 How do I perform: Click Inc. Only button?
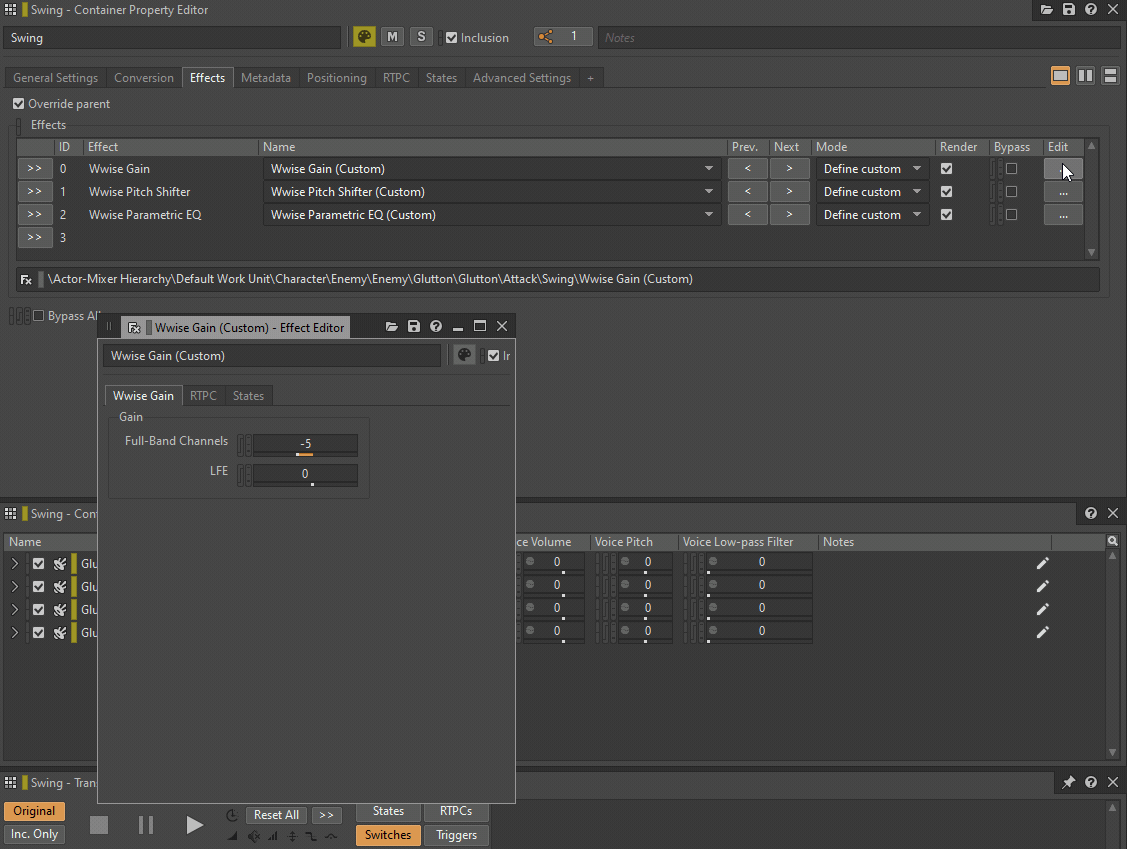click(x=34, y=834)
